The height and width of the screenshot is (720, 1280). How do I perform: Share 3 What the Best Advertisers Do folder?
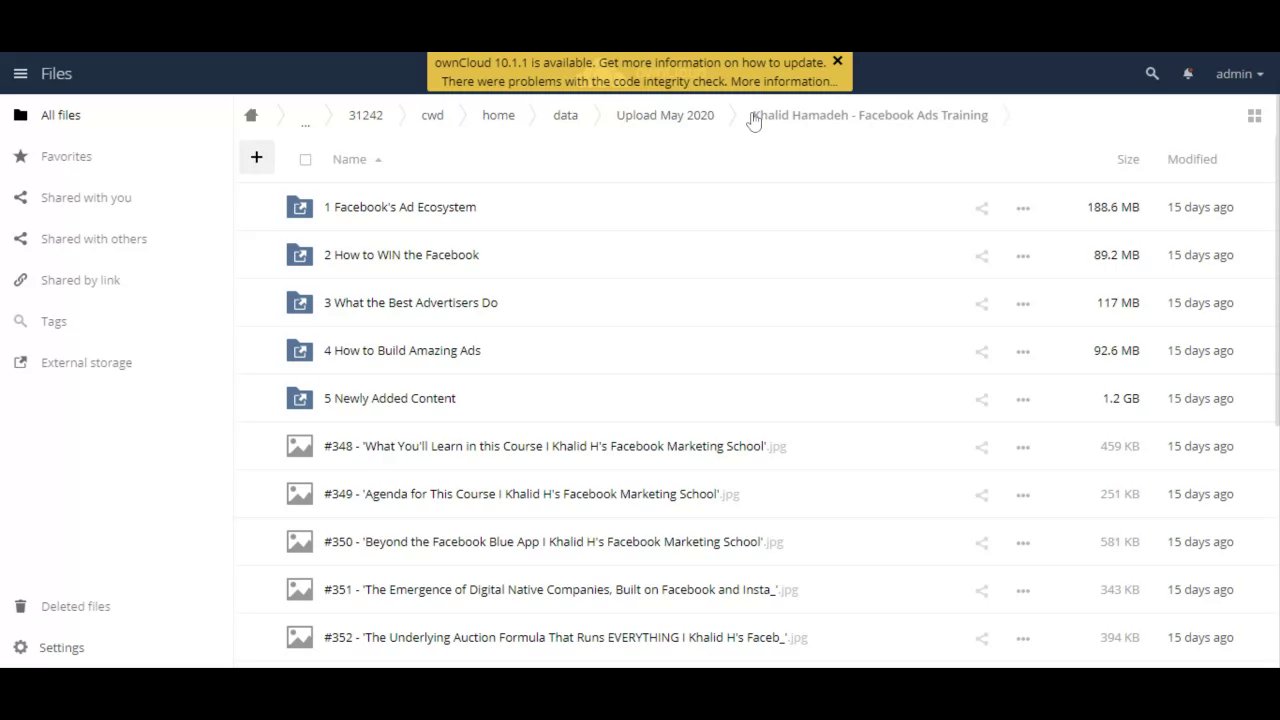[x=982, y=304]
